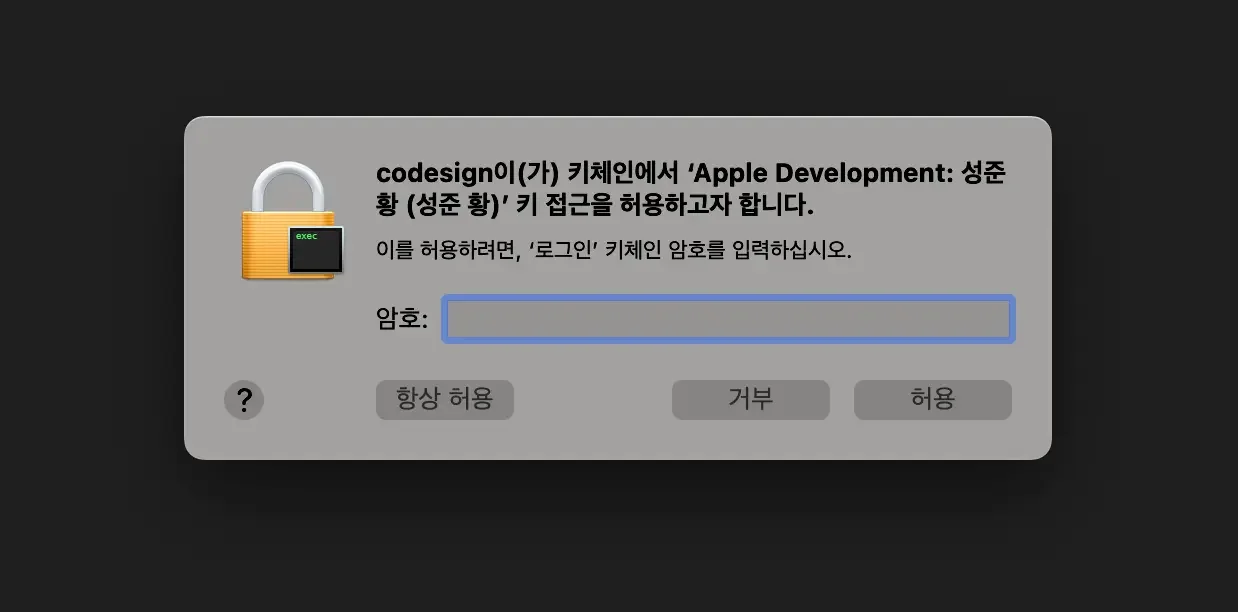Click the padlock keychain icon

click(292, 221)
